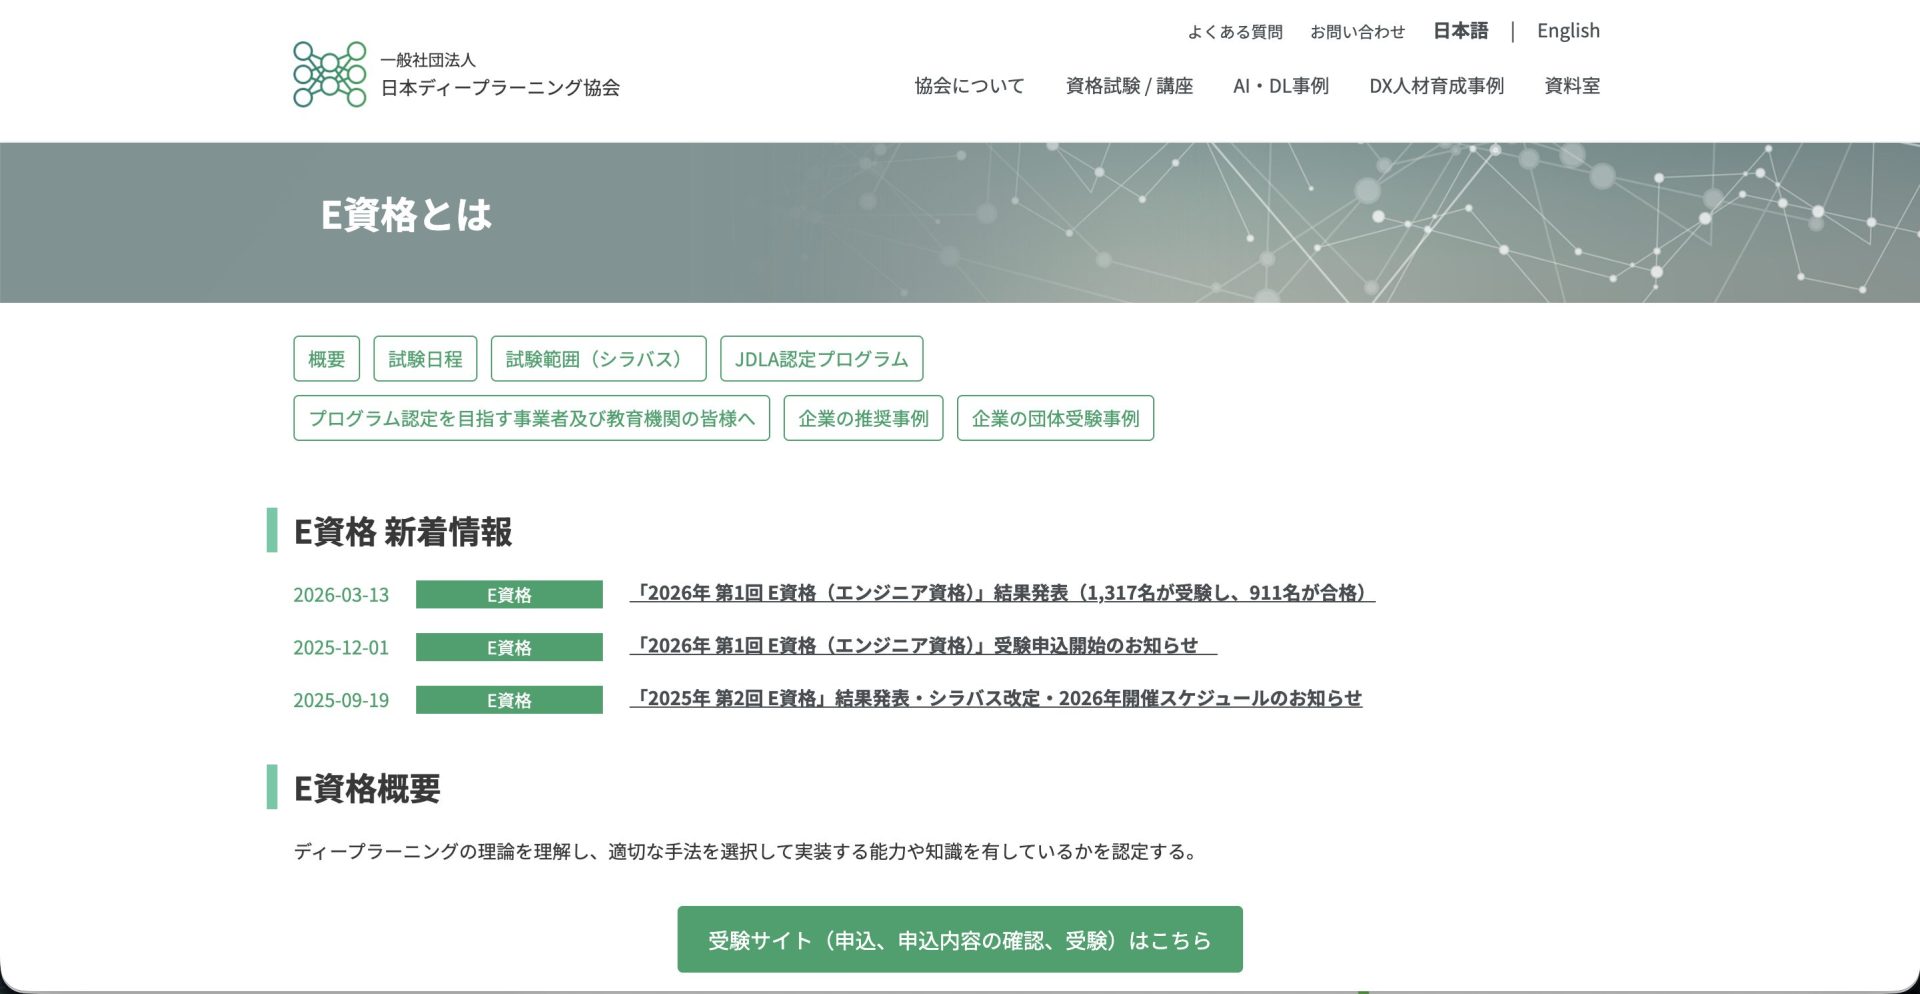Open the 試験日程 section tab

(424, 358)
